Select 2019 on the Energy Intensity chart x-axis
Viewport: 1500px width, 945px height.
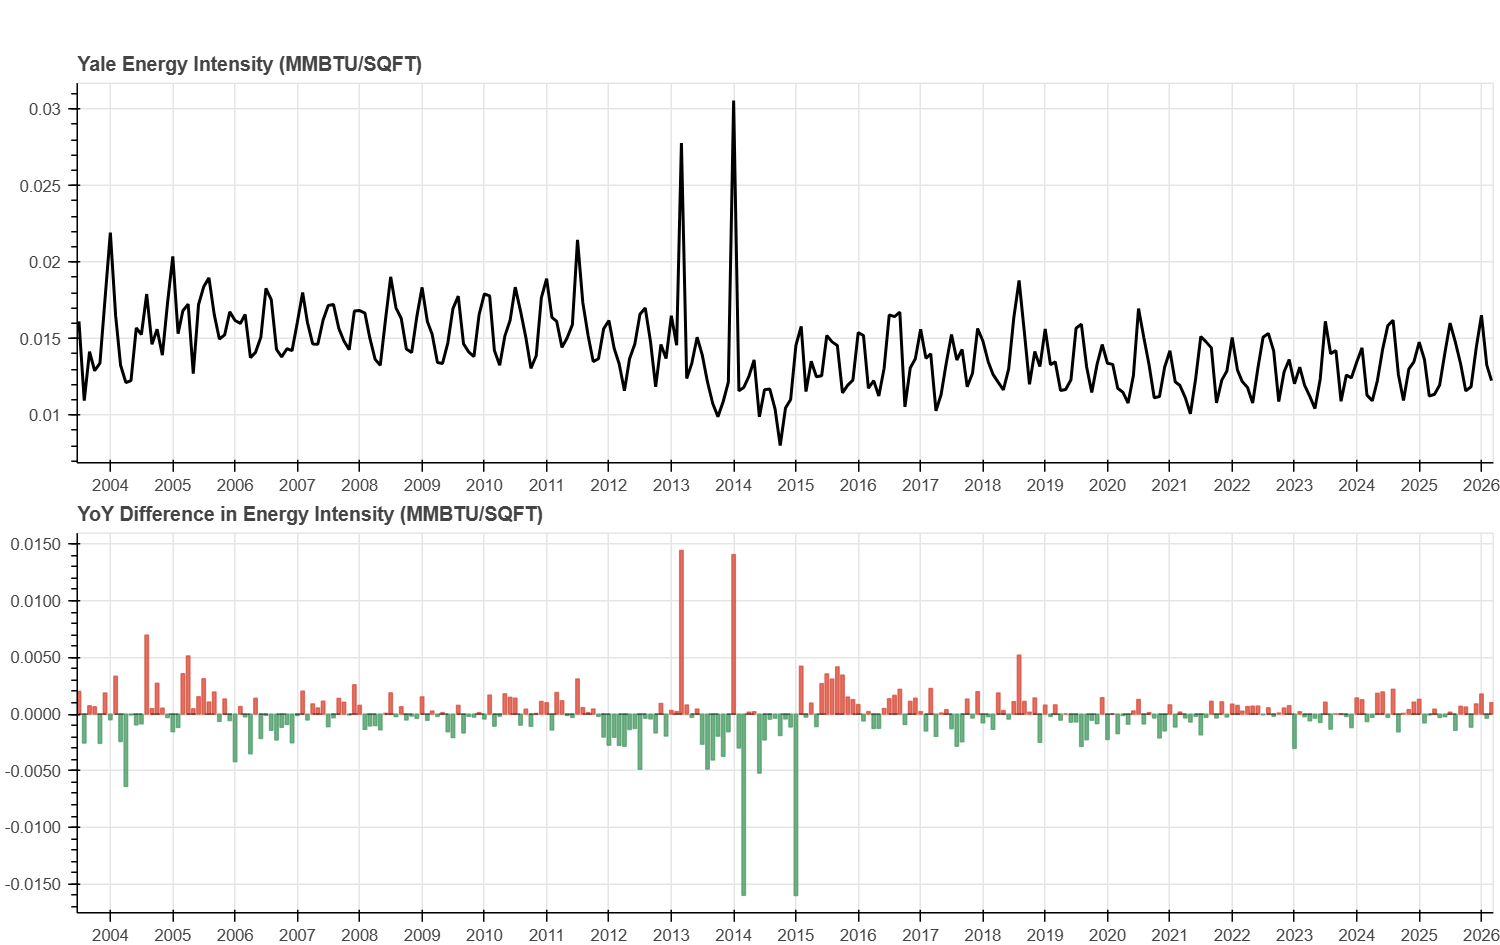pos(1045,485)
